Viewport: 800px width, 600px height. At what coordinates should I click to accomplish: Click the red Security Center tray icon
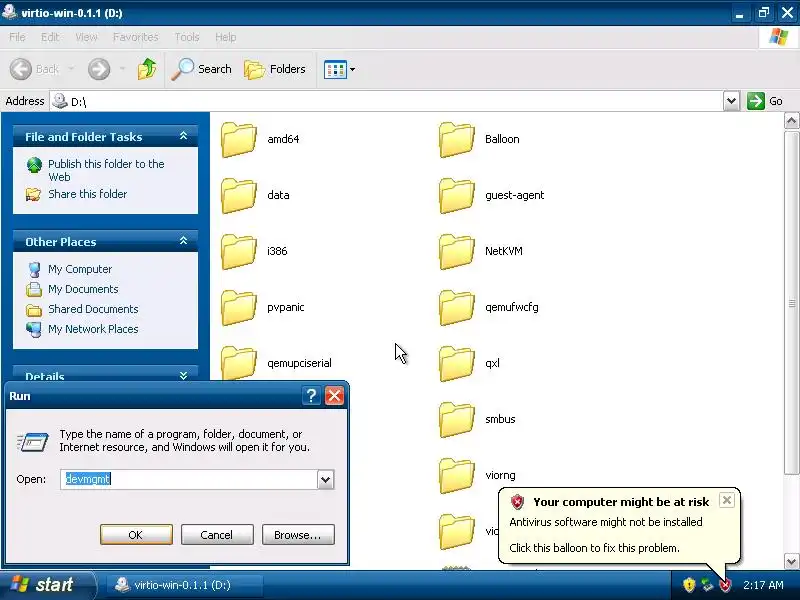[725, 585]
